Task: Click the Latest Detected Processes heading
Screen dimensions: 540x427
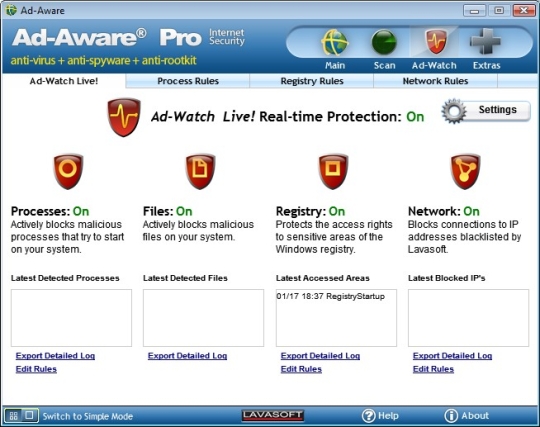Action: click(65, 278)
